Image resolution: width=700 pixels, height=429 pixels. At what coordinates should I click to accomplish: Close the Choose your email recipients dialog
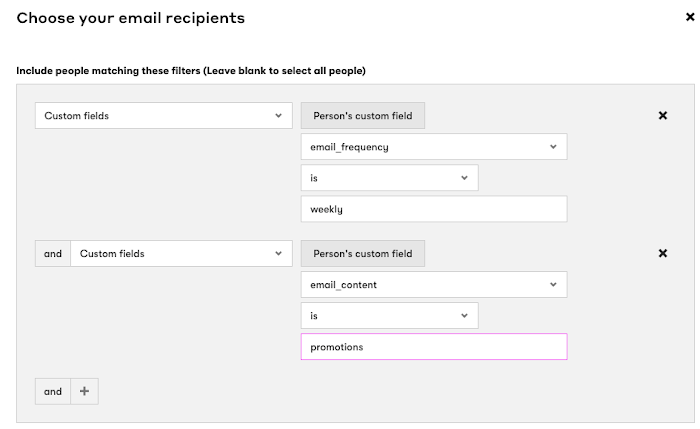690,17
